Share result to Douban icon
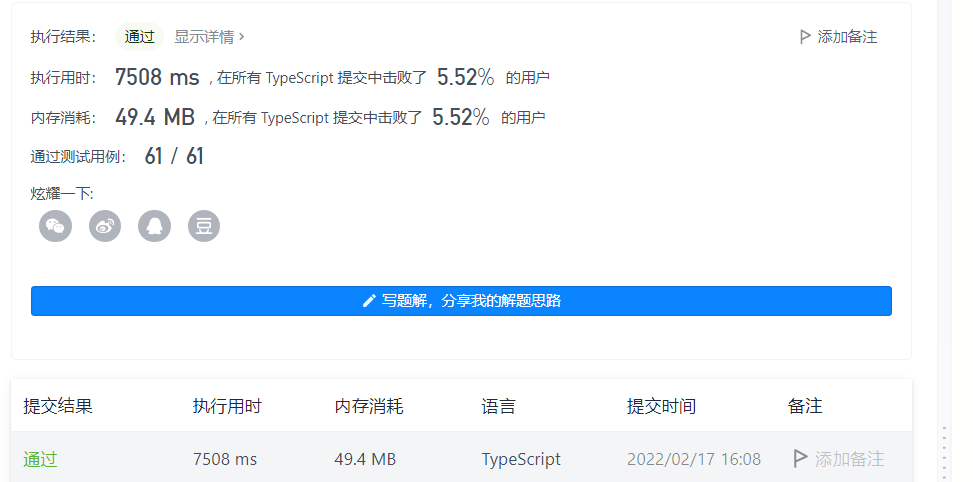This screenshot has width=973, height=482. pos(204,226)
